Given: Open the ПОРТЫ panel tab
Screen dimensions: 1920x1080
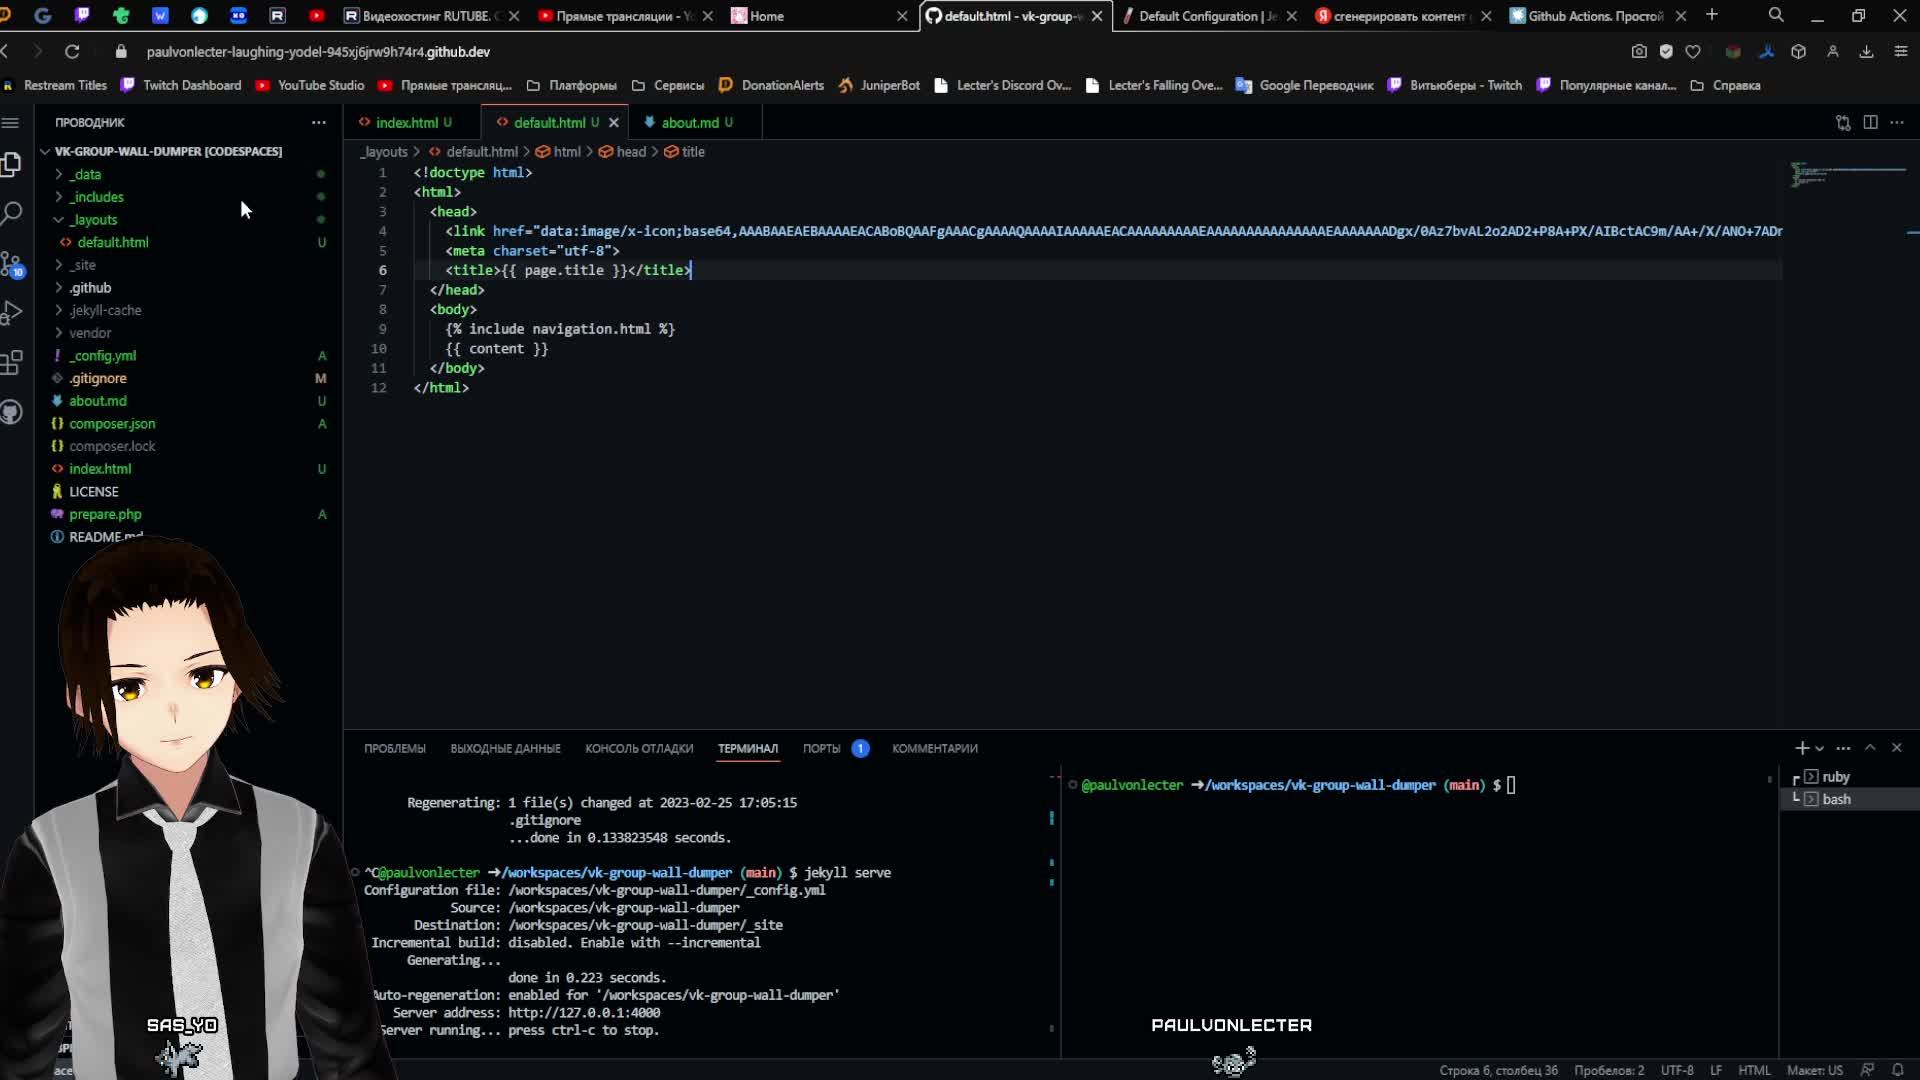Looking at the screenshot, I should point(821,748).
